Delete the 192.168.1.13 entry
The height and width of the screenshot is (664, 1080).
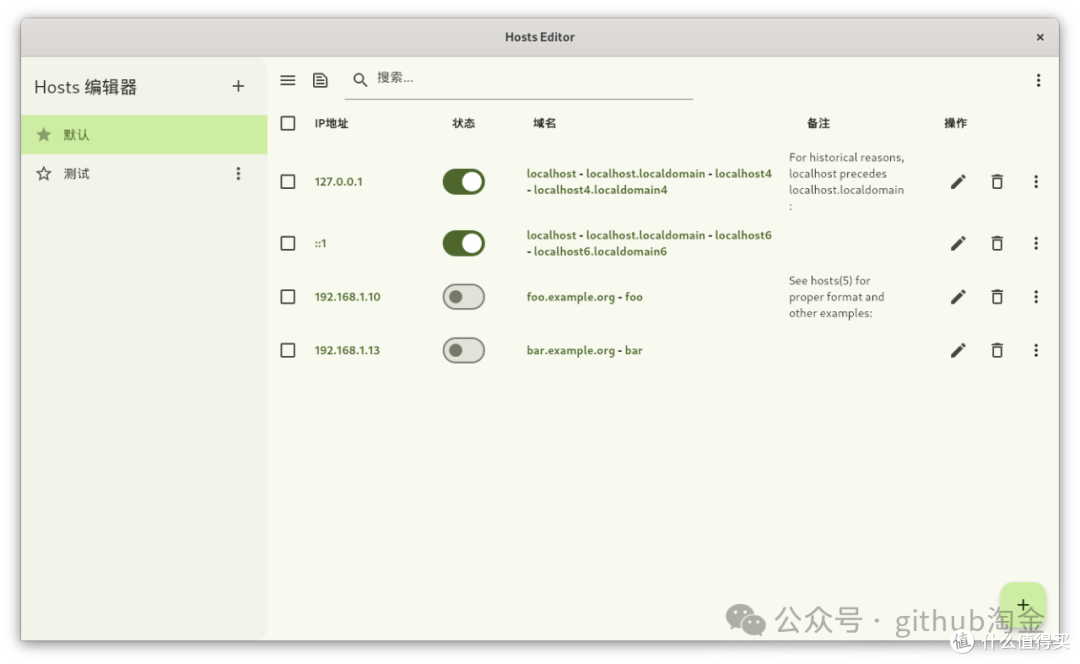997,351
